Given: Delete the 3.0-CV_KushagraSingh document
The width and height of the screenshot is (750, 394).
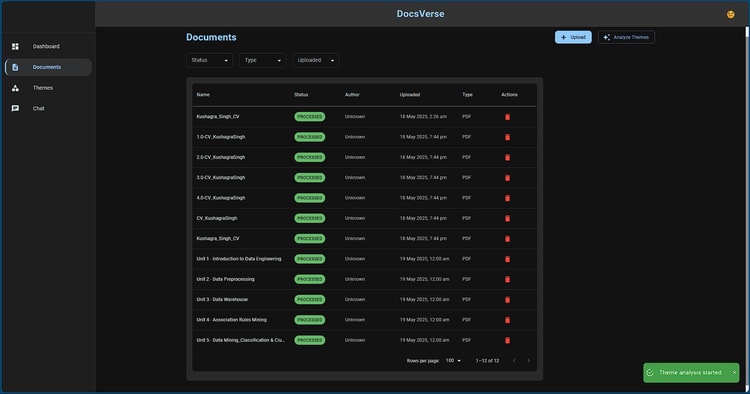Looking at the screenshot, I should [x=507, y=178].
